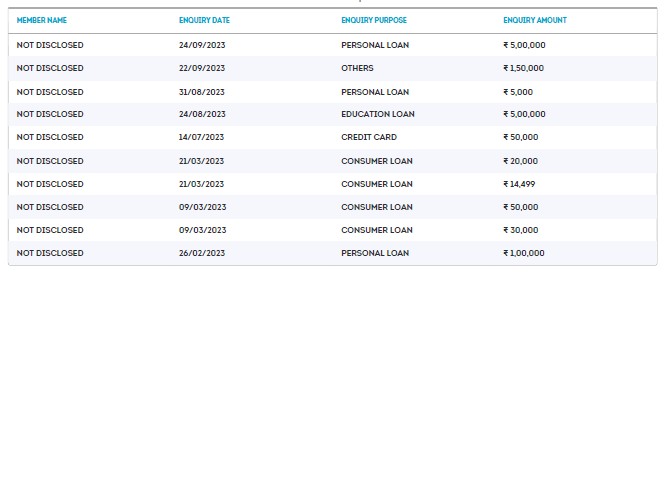Click NOT DISCLOSED in the Education Loan row

tap(50, 114)
